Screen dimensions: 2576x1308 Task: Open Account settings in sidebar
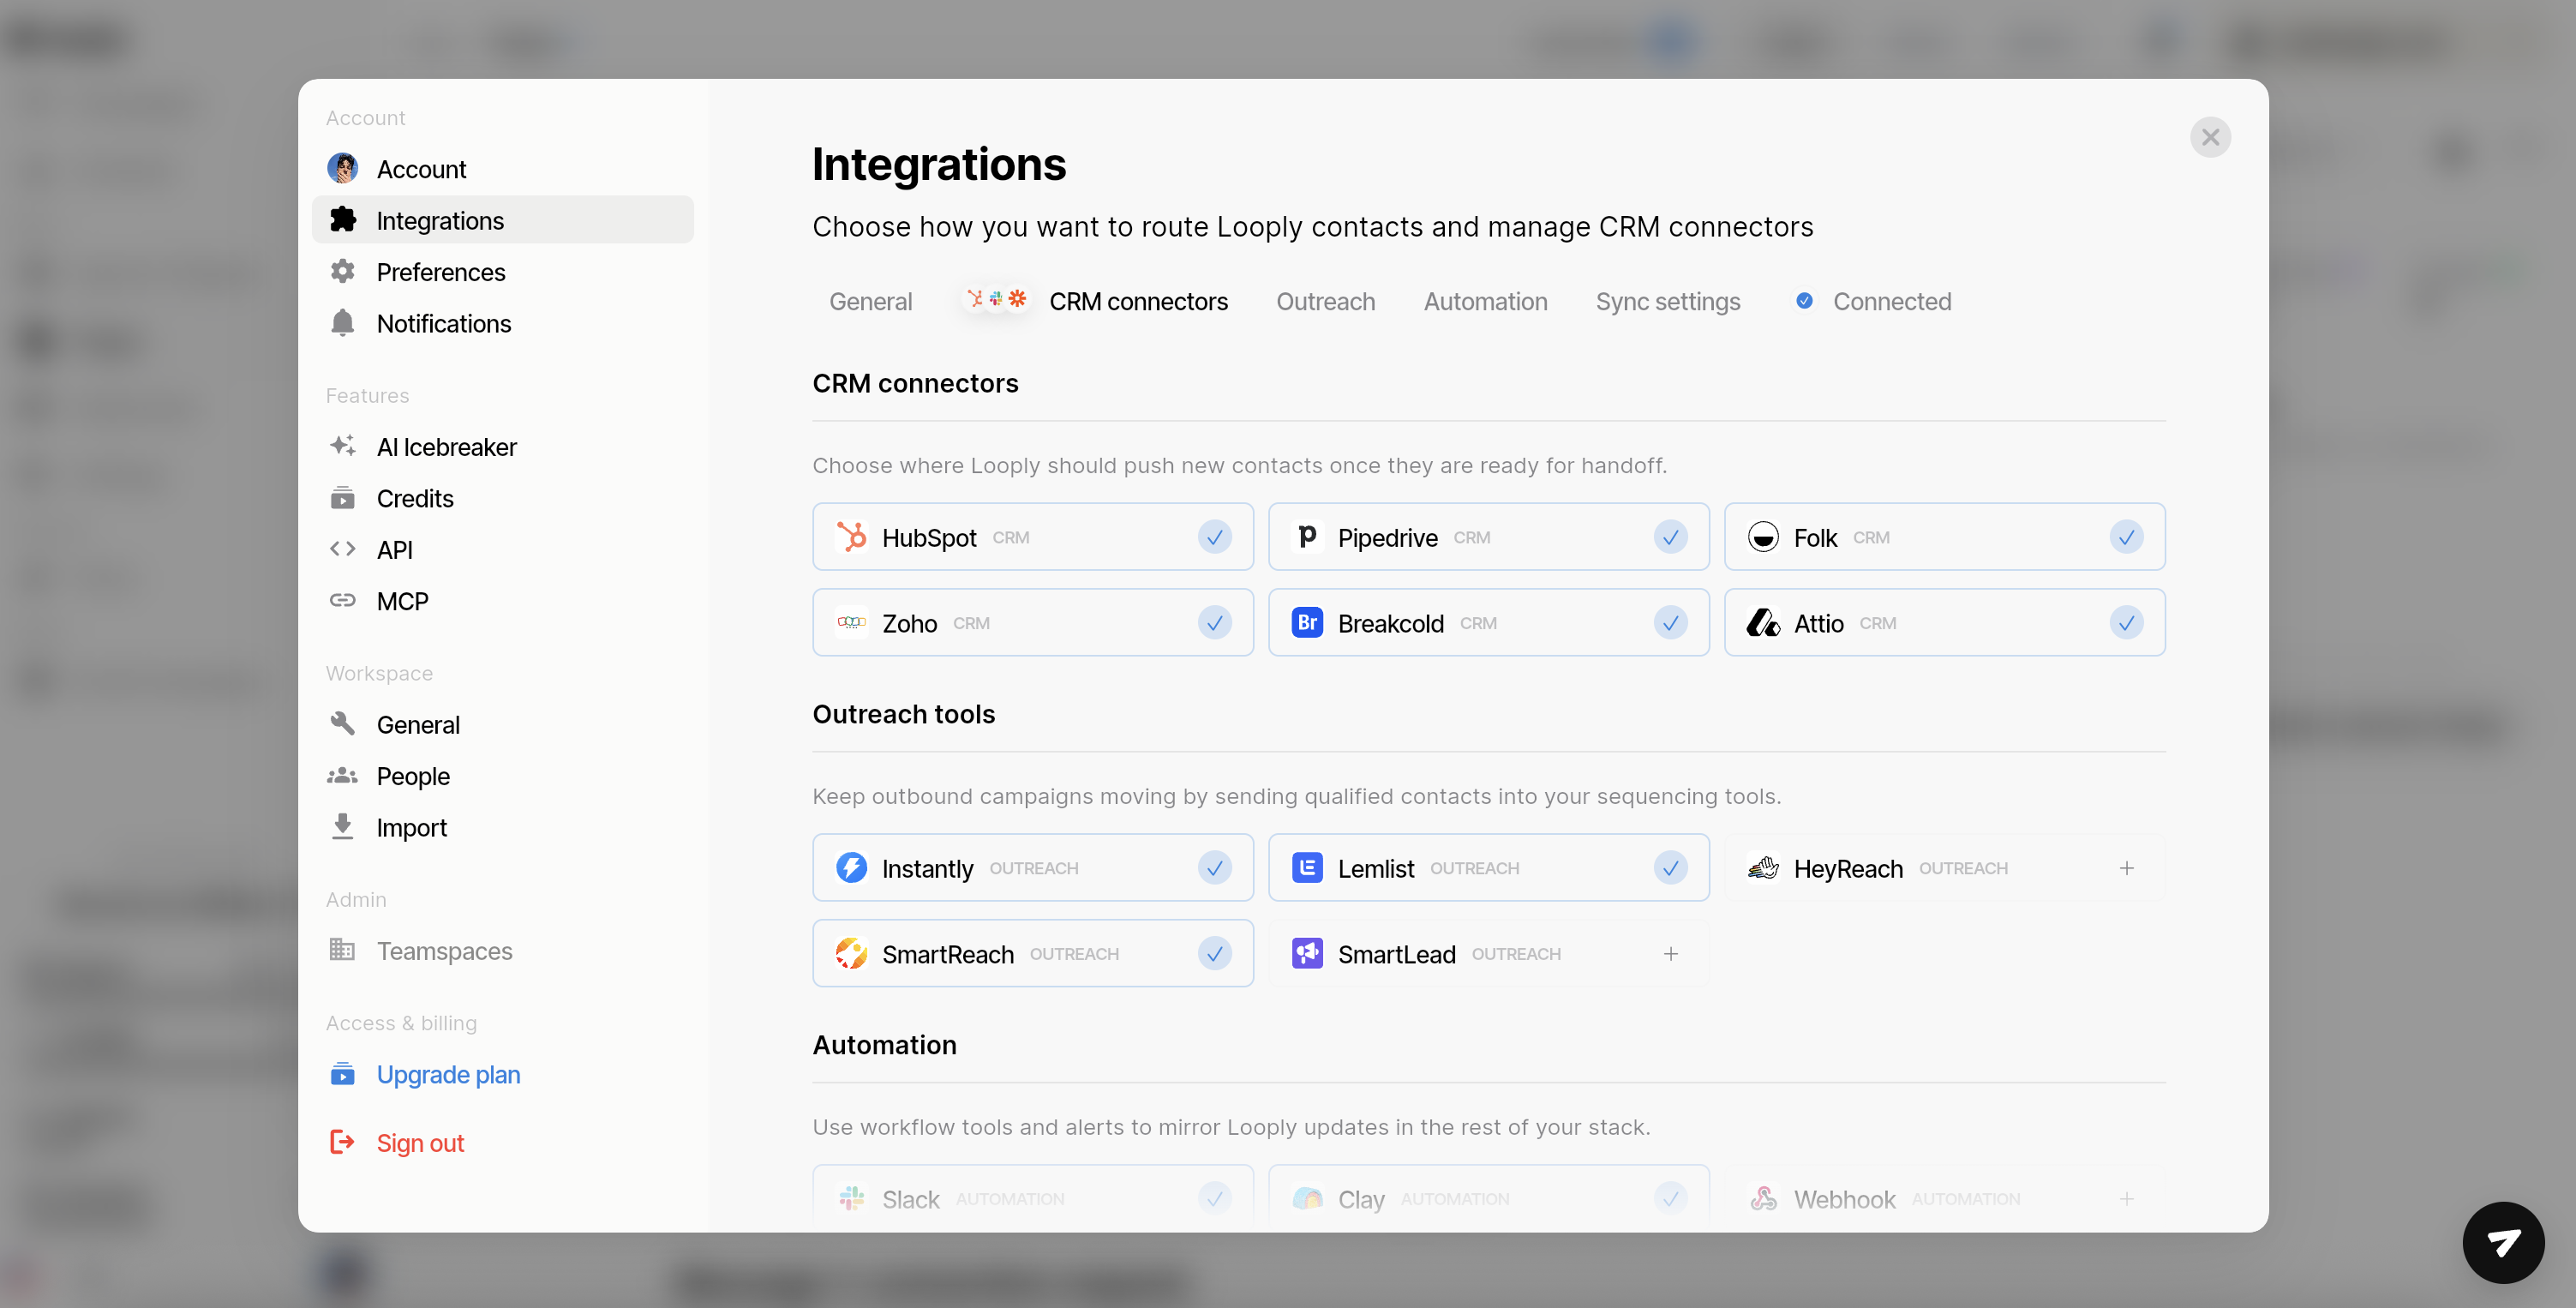pos(503,168)
